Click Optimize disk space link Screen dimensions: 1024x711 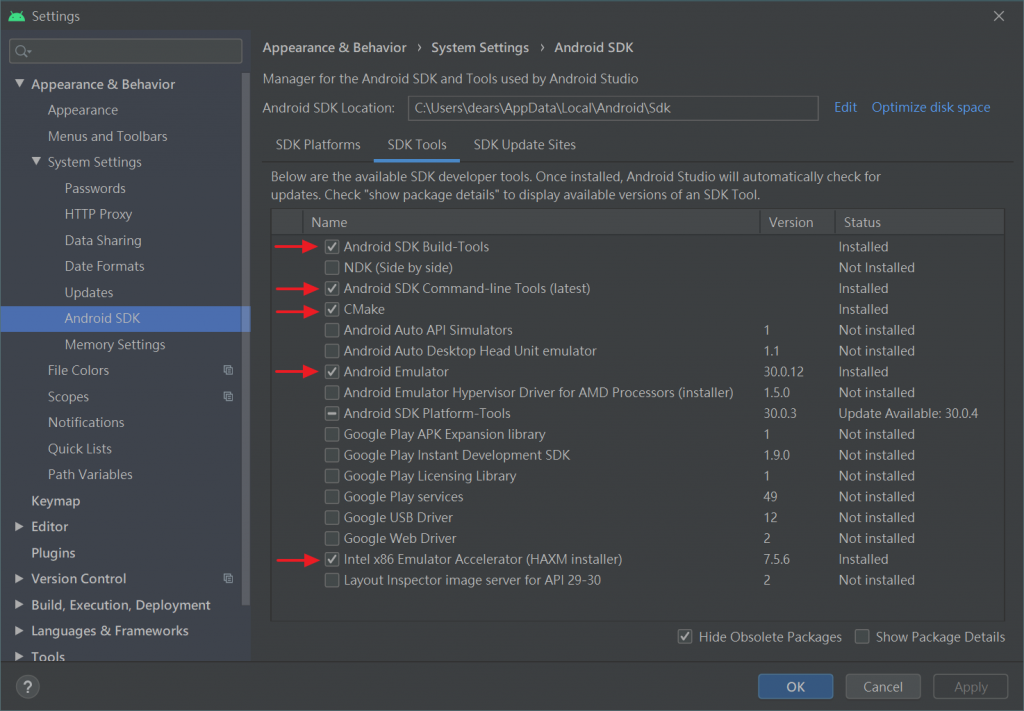click(x=931, y=107)
